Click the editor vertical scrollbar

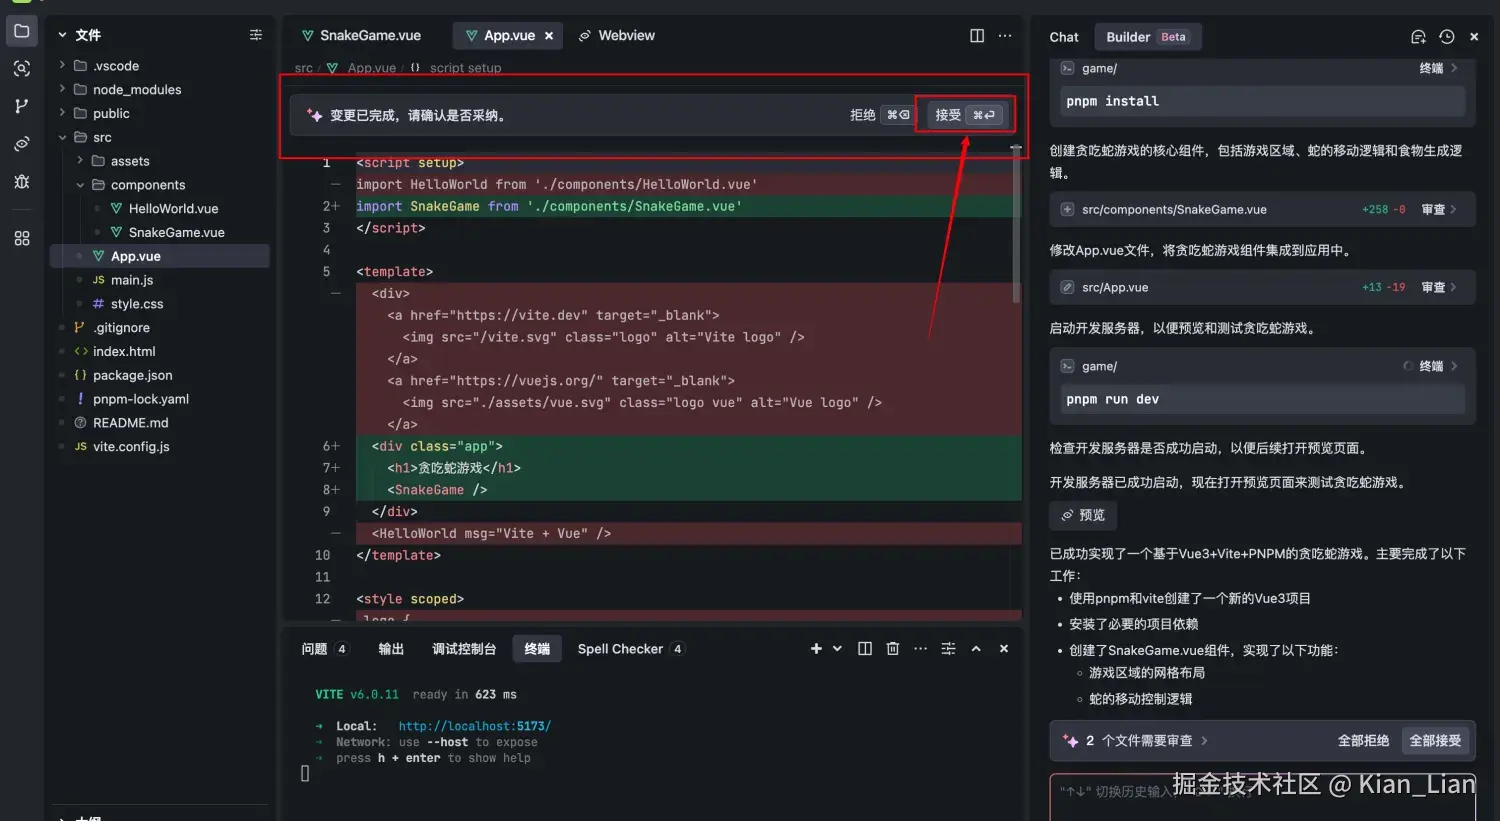click(1016, 225)
